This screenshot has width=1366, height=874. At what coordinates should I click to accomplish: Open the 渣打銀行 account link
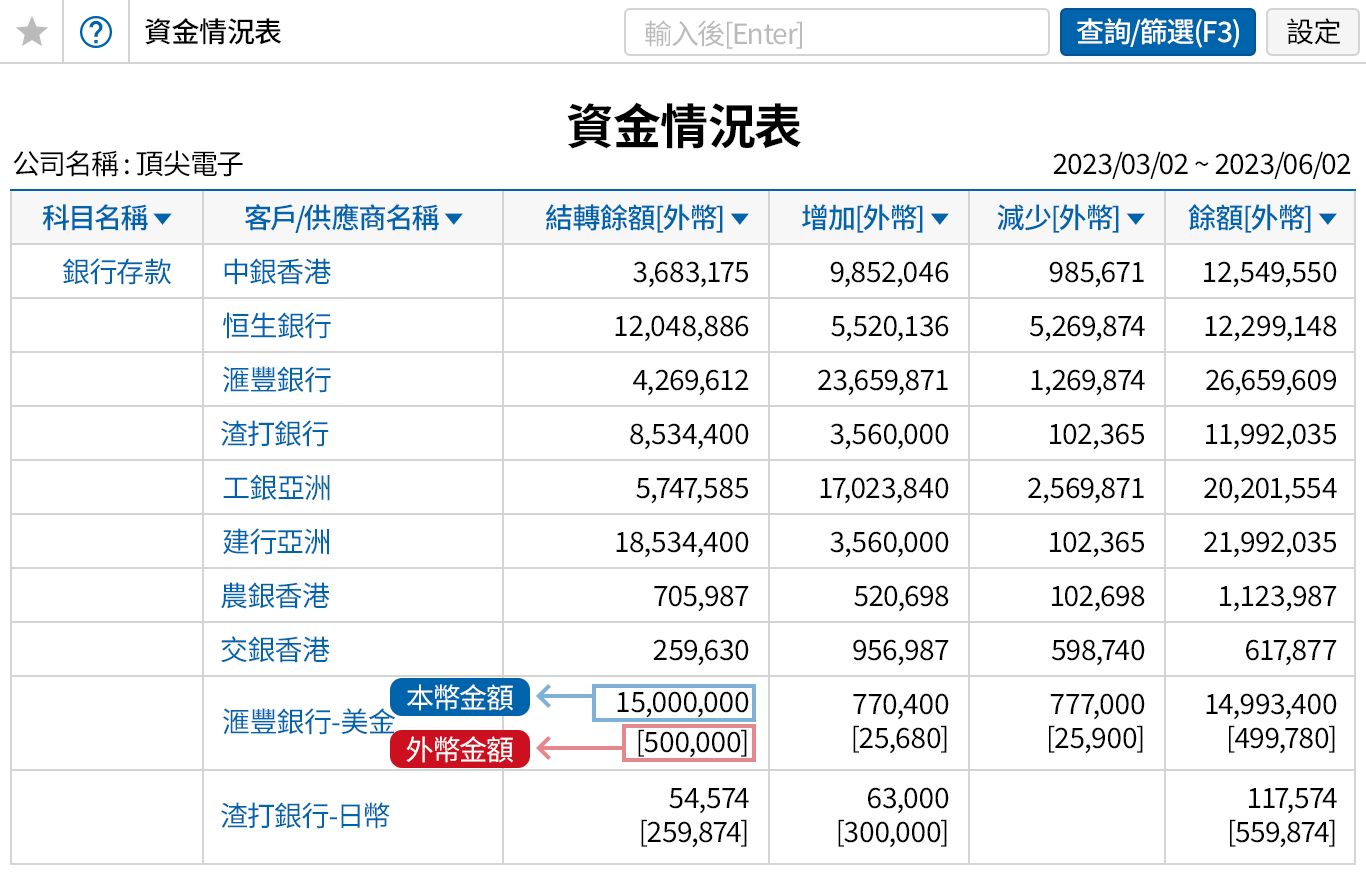tap(276, 433)
